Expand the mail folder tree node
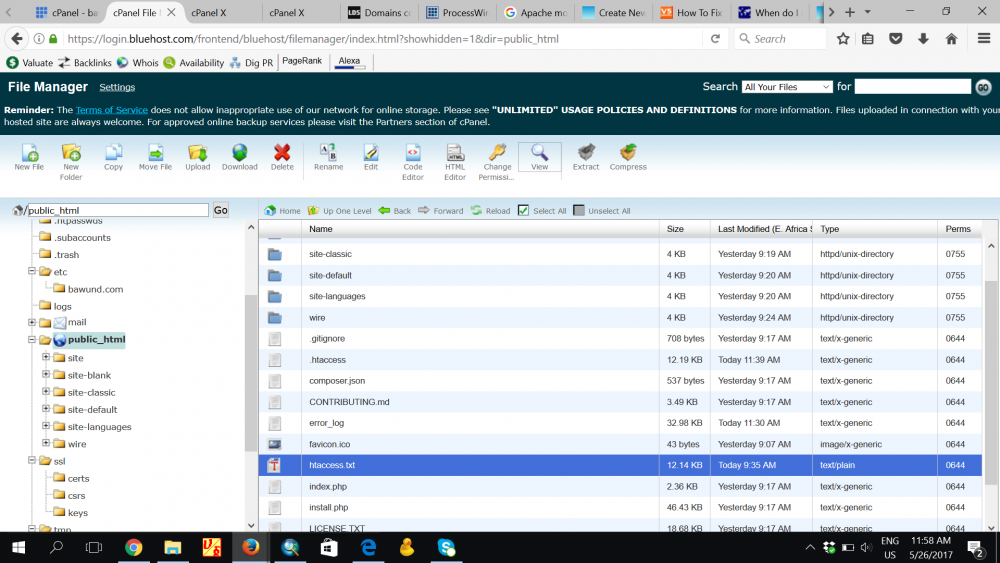Screen dimensions: 1000x563 pyautogui.click(x=32, y=322)
